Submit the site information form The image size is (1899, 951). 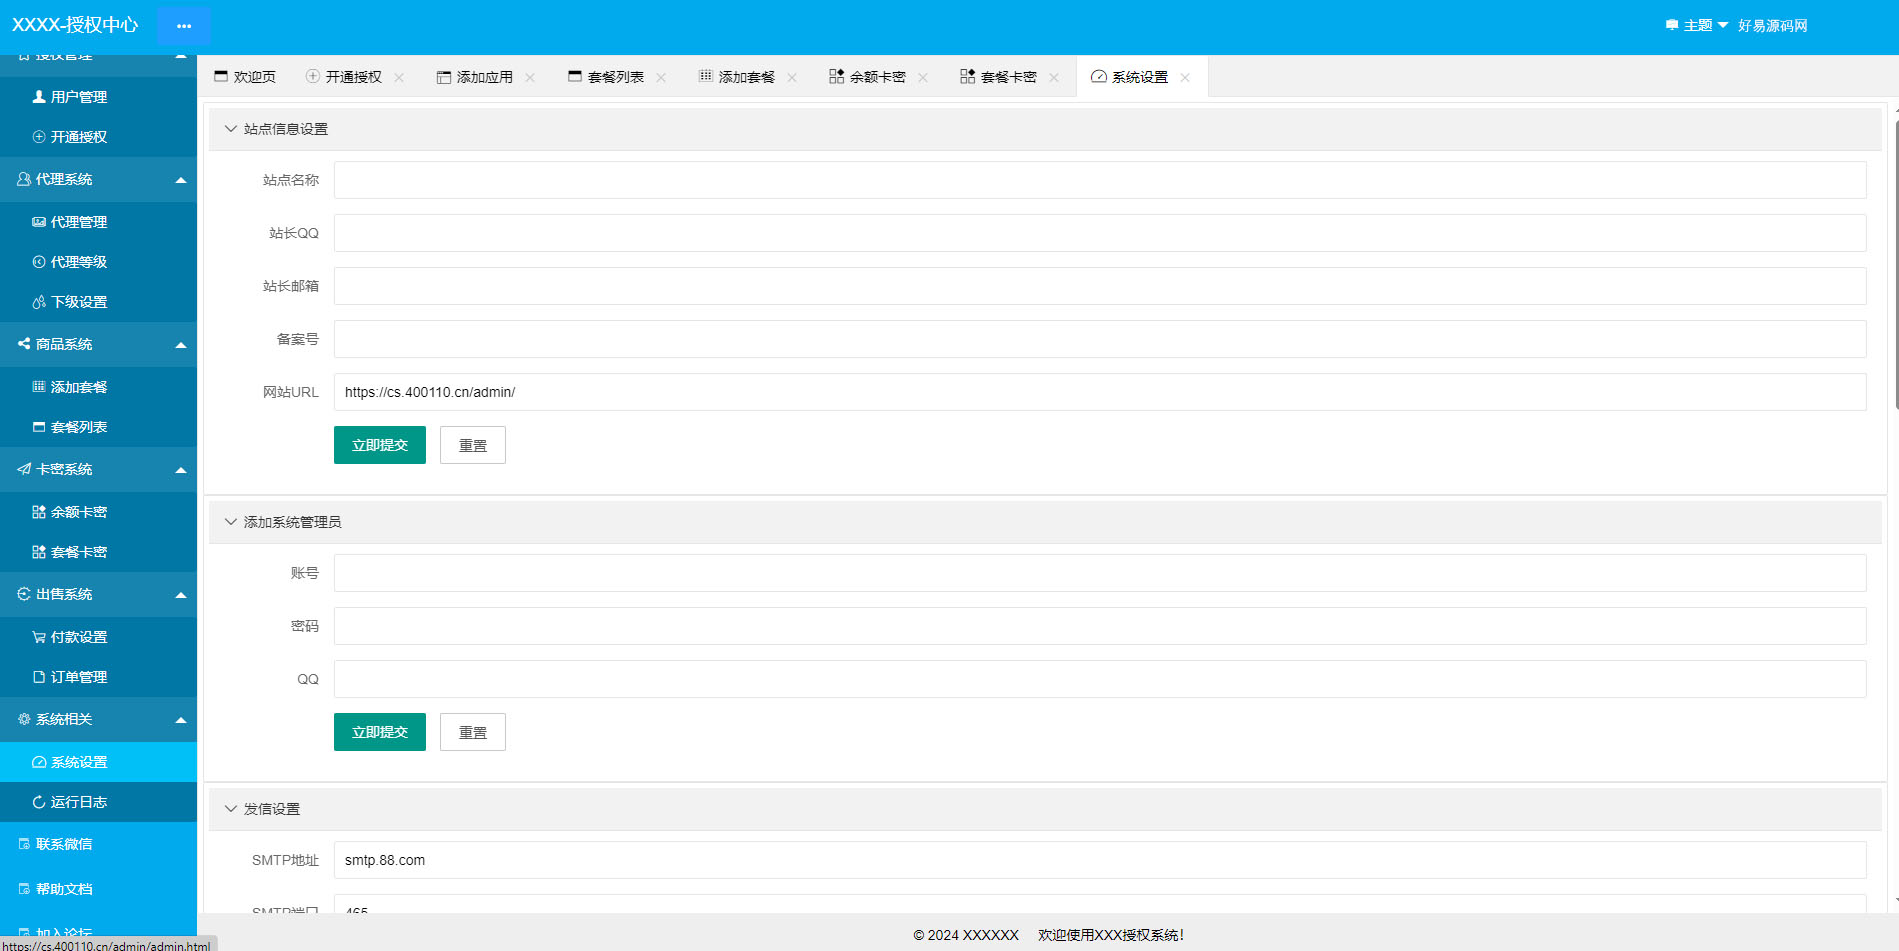(379, 445)
